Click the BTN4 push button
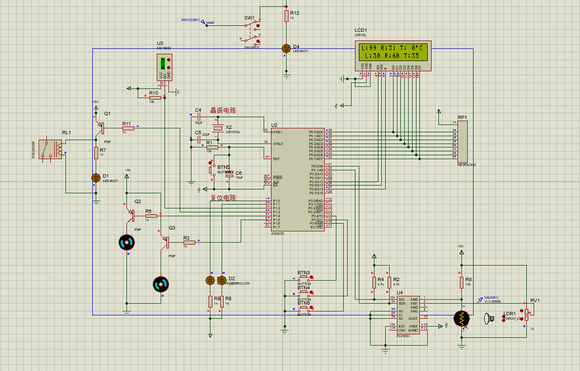Viewport: 580px width, 371px height. click(x=305, y=292)
